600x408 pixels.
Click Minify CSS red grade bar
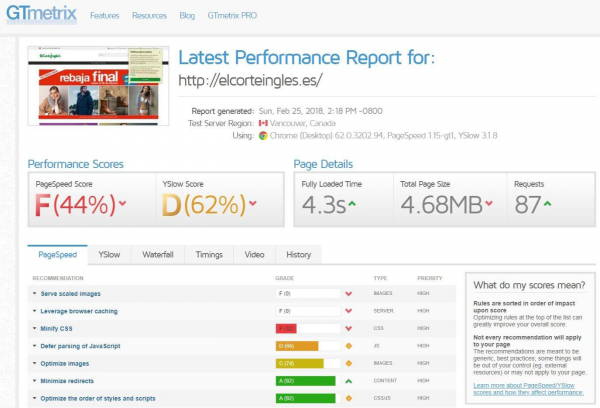pos(286,328)
